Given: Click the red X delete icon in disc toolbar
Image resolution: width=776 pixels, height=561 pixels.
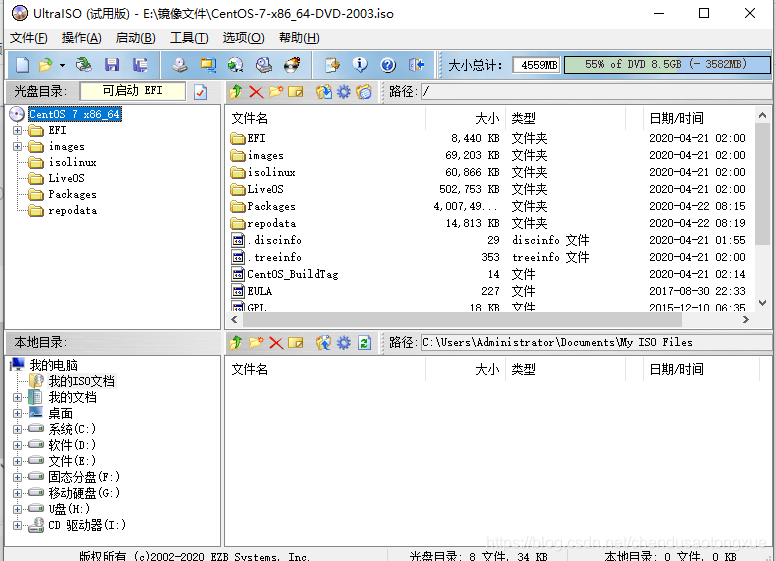Looking at the screenshot, I should [x=256, y=92].
